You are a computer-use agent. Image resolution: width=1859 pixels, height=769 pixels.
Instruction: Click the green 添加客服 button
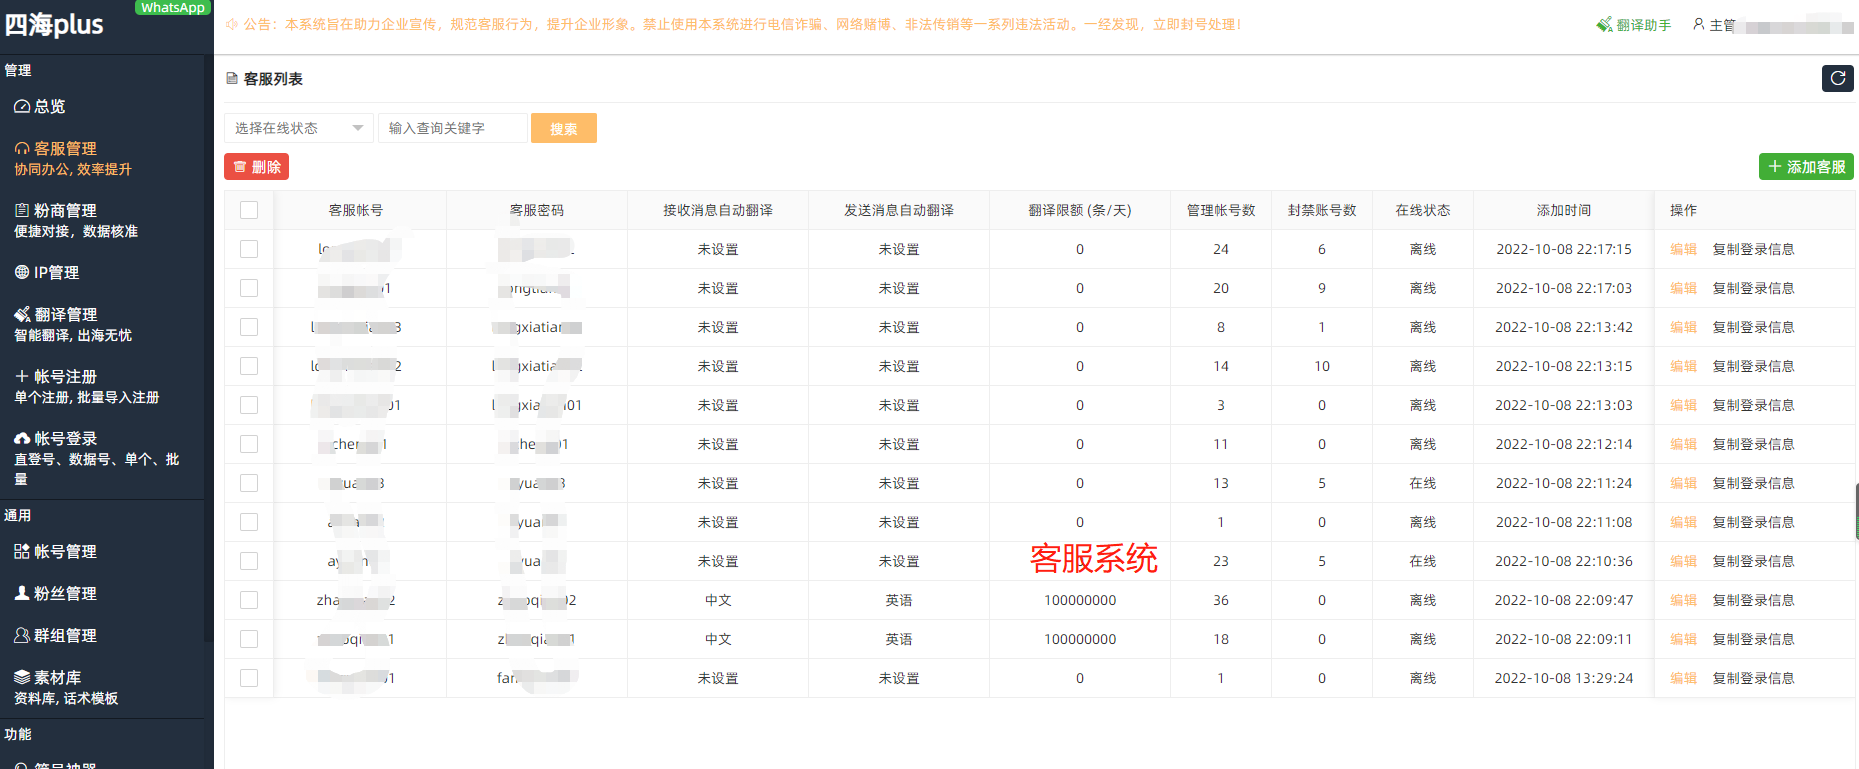click(x=1806, y=167)
